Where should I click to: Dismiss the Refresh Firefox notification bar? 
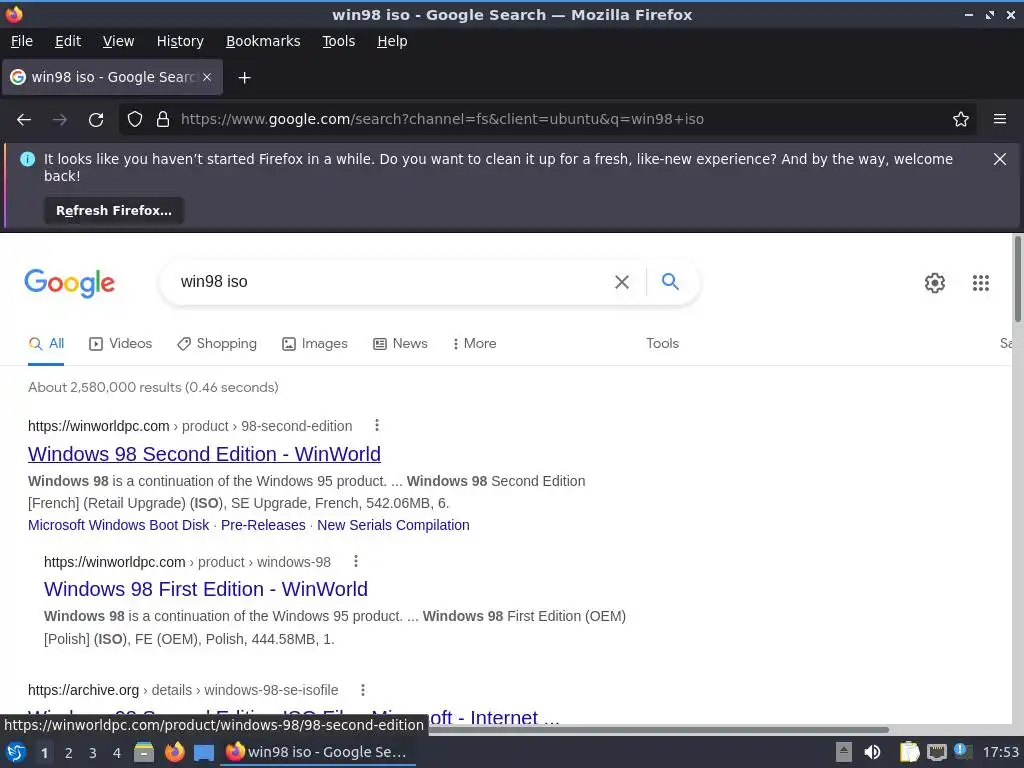[999, 159]
